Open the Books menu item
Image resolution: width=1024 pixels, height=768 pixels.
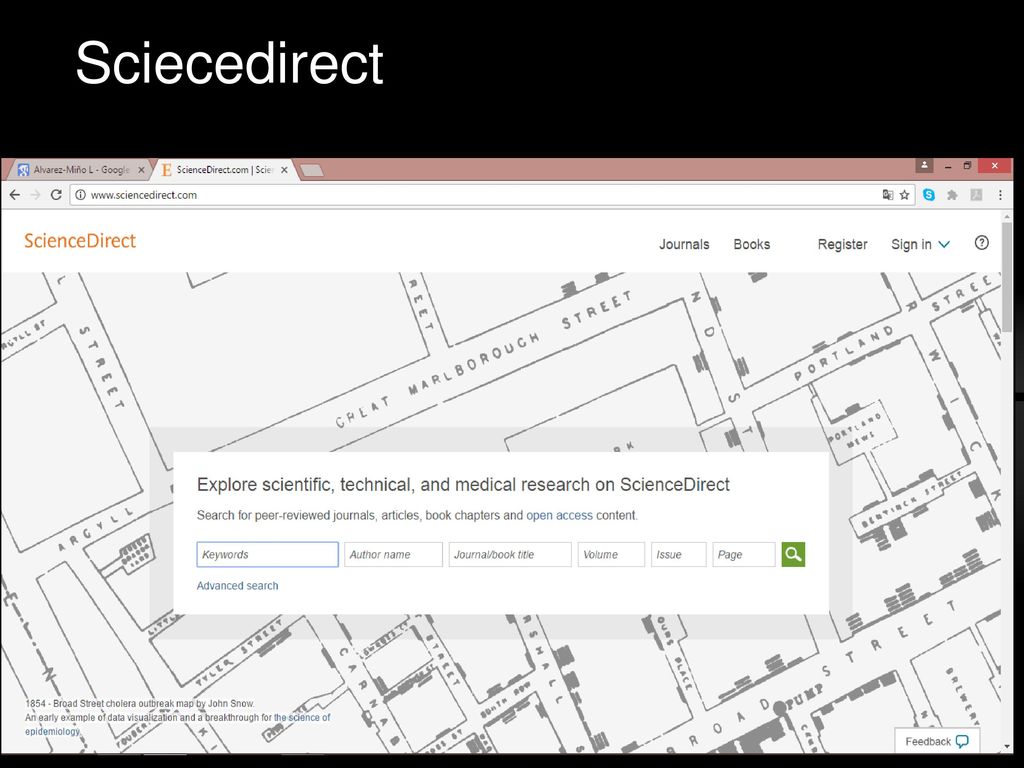click(x=752, y=244)
